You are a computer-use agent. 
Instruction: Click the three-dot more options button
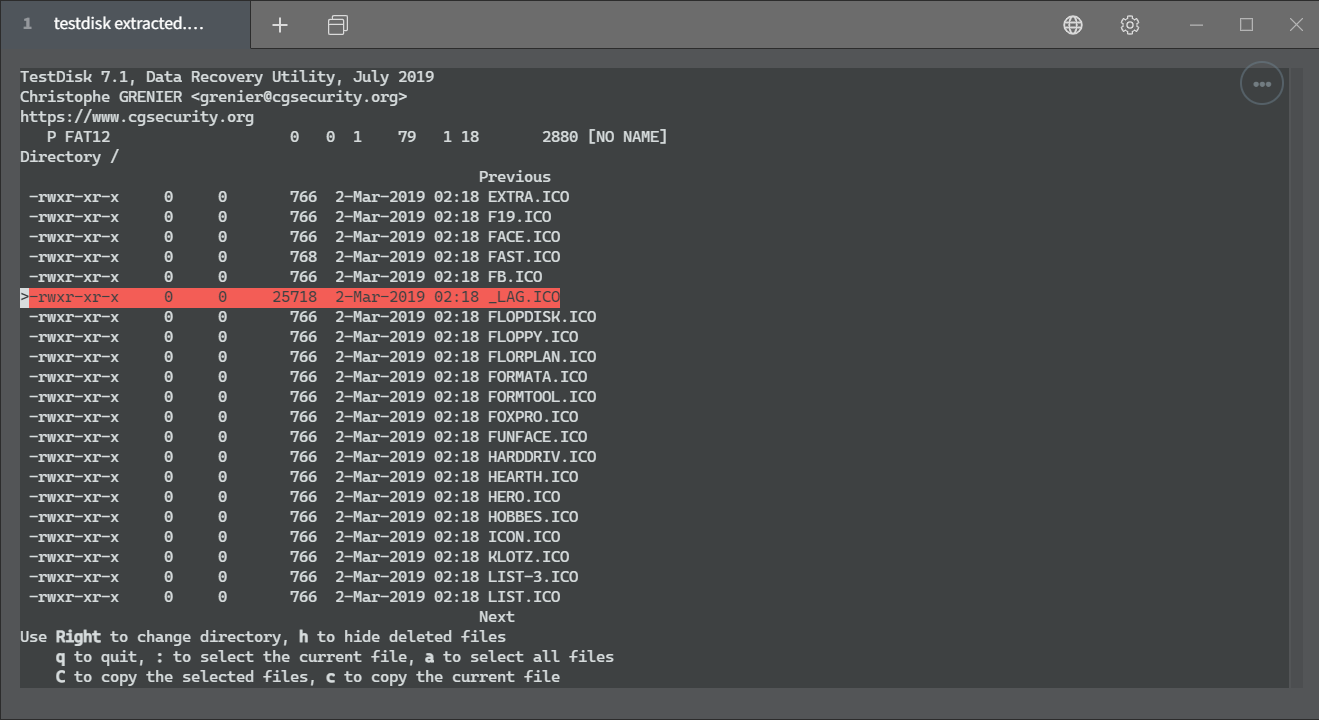[x=1261, y=84]
